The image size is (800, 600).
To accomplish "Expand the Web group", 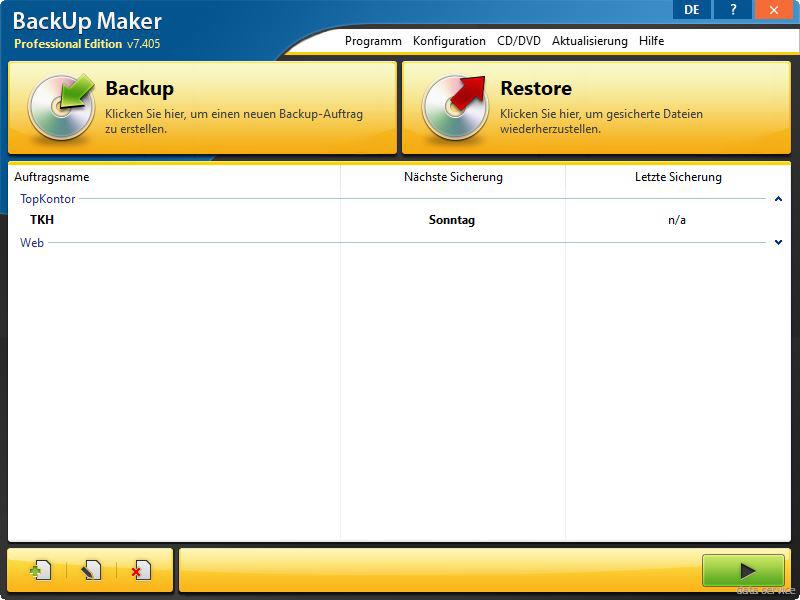I will click(778, 242).
